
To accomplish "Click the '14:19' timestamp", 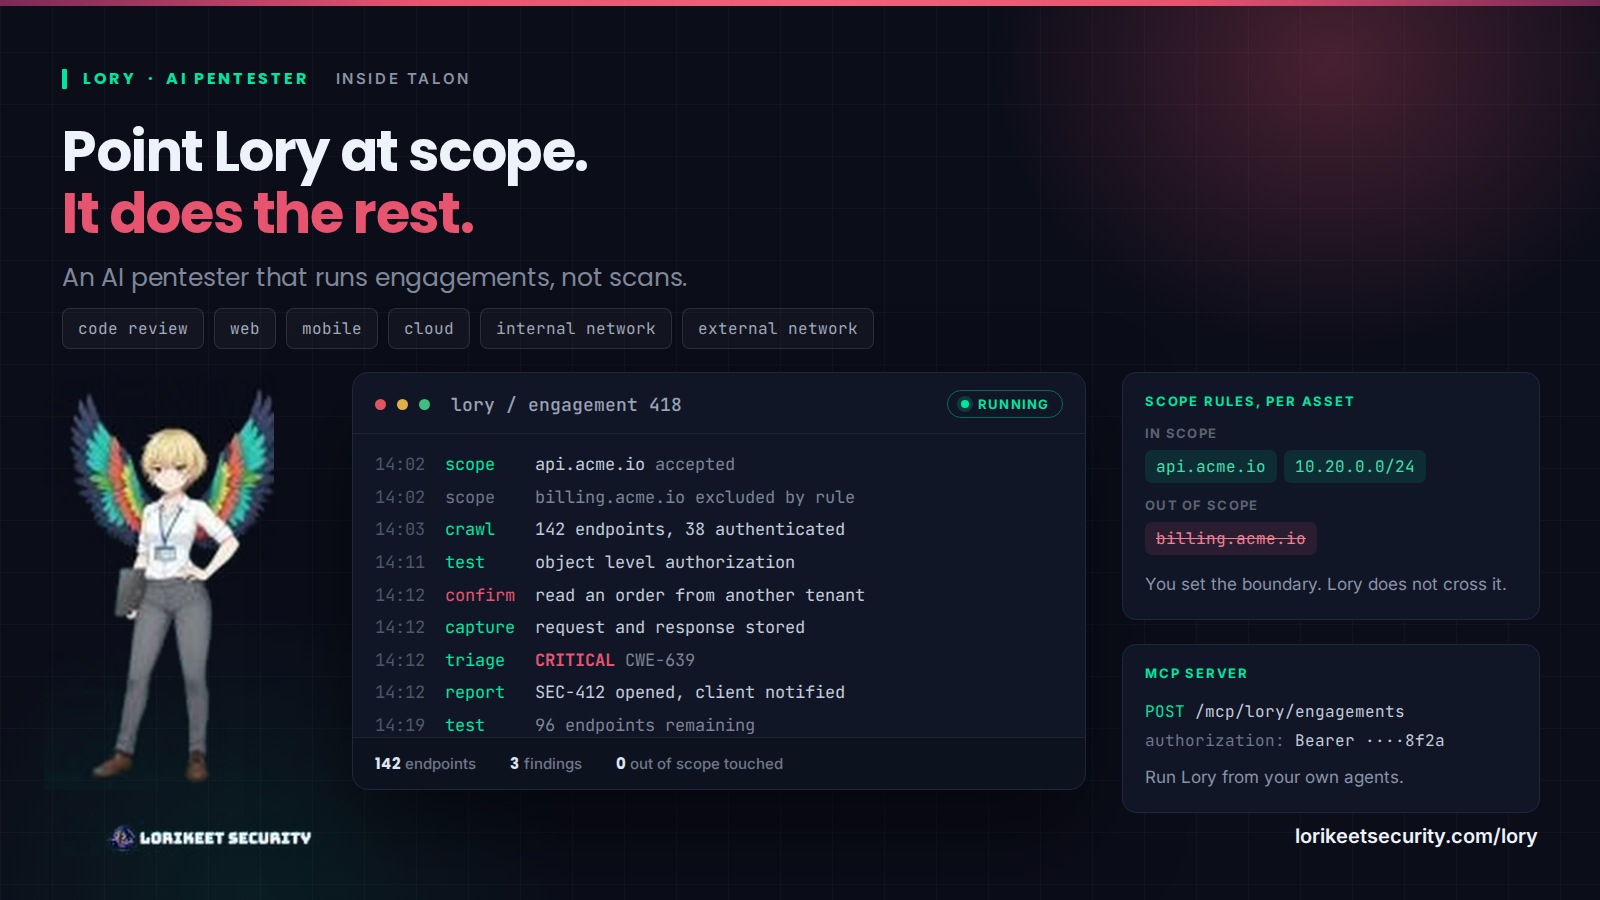I will 400,725.
